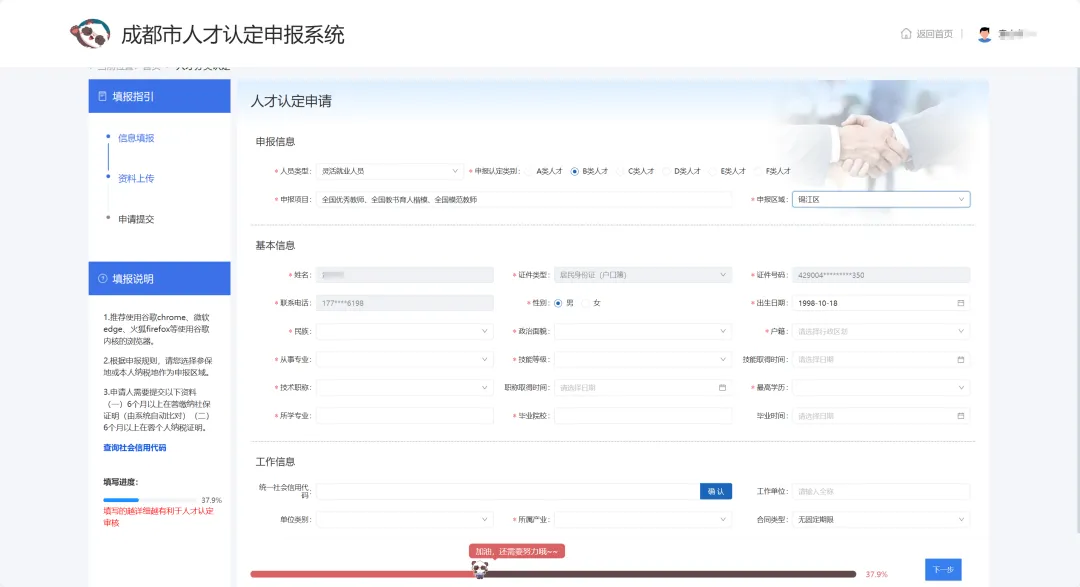Open the 申报区域 dropdown showing 锦江区
This screenshot has height=587, width=1080.
881,199
